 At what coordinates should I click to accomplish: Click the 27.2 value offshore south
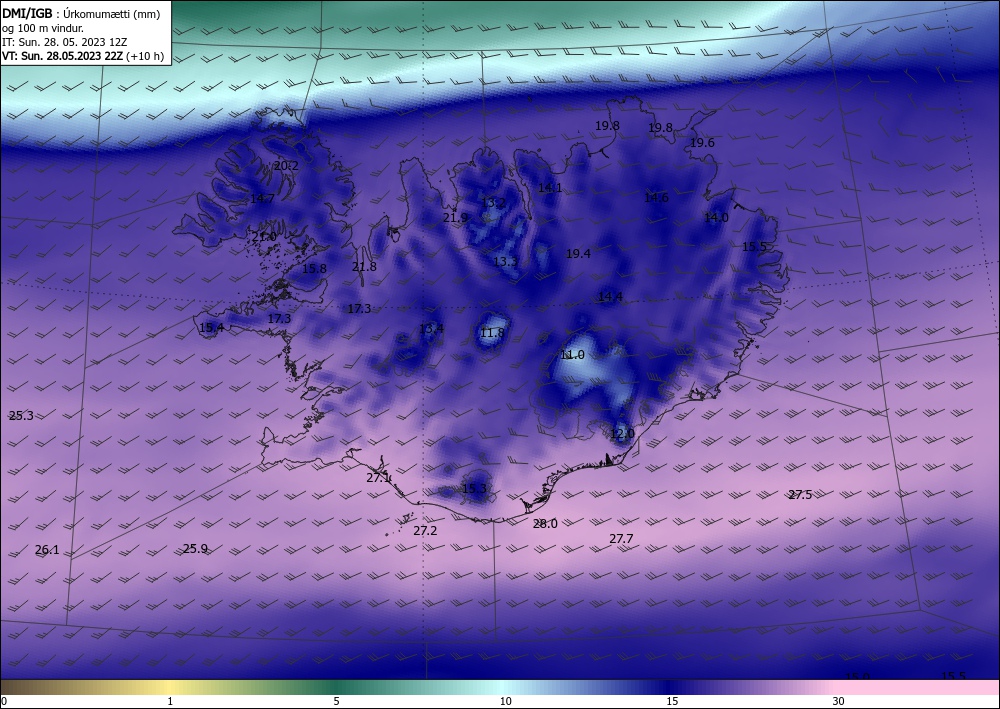(x=425, y=530)
